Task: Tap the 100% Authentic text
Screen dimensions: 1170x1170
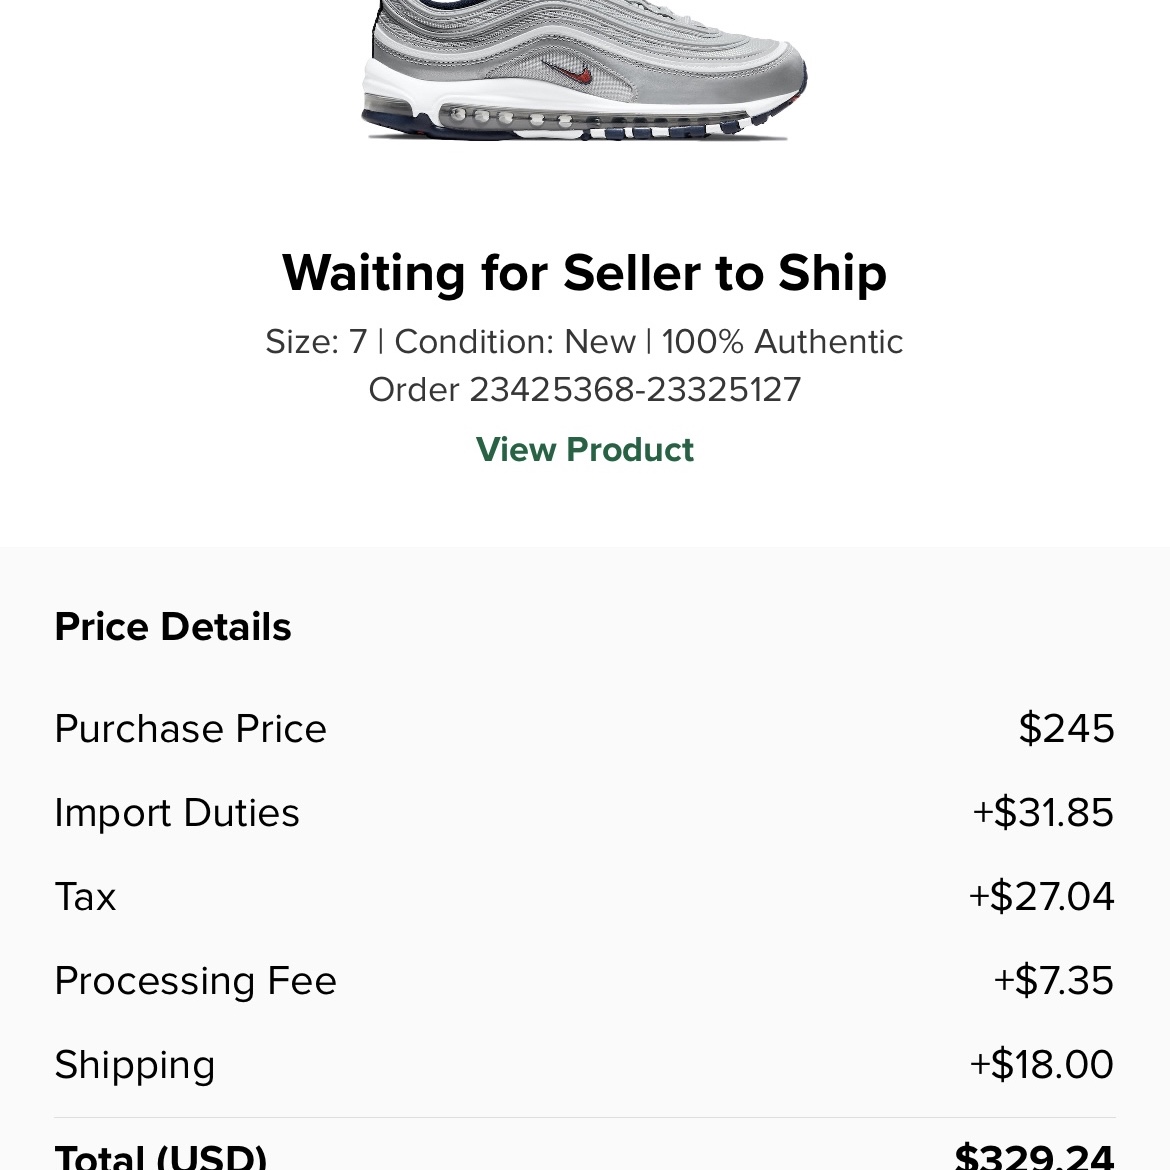Action: click(782, 342)
